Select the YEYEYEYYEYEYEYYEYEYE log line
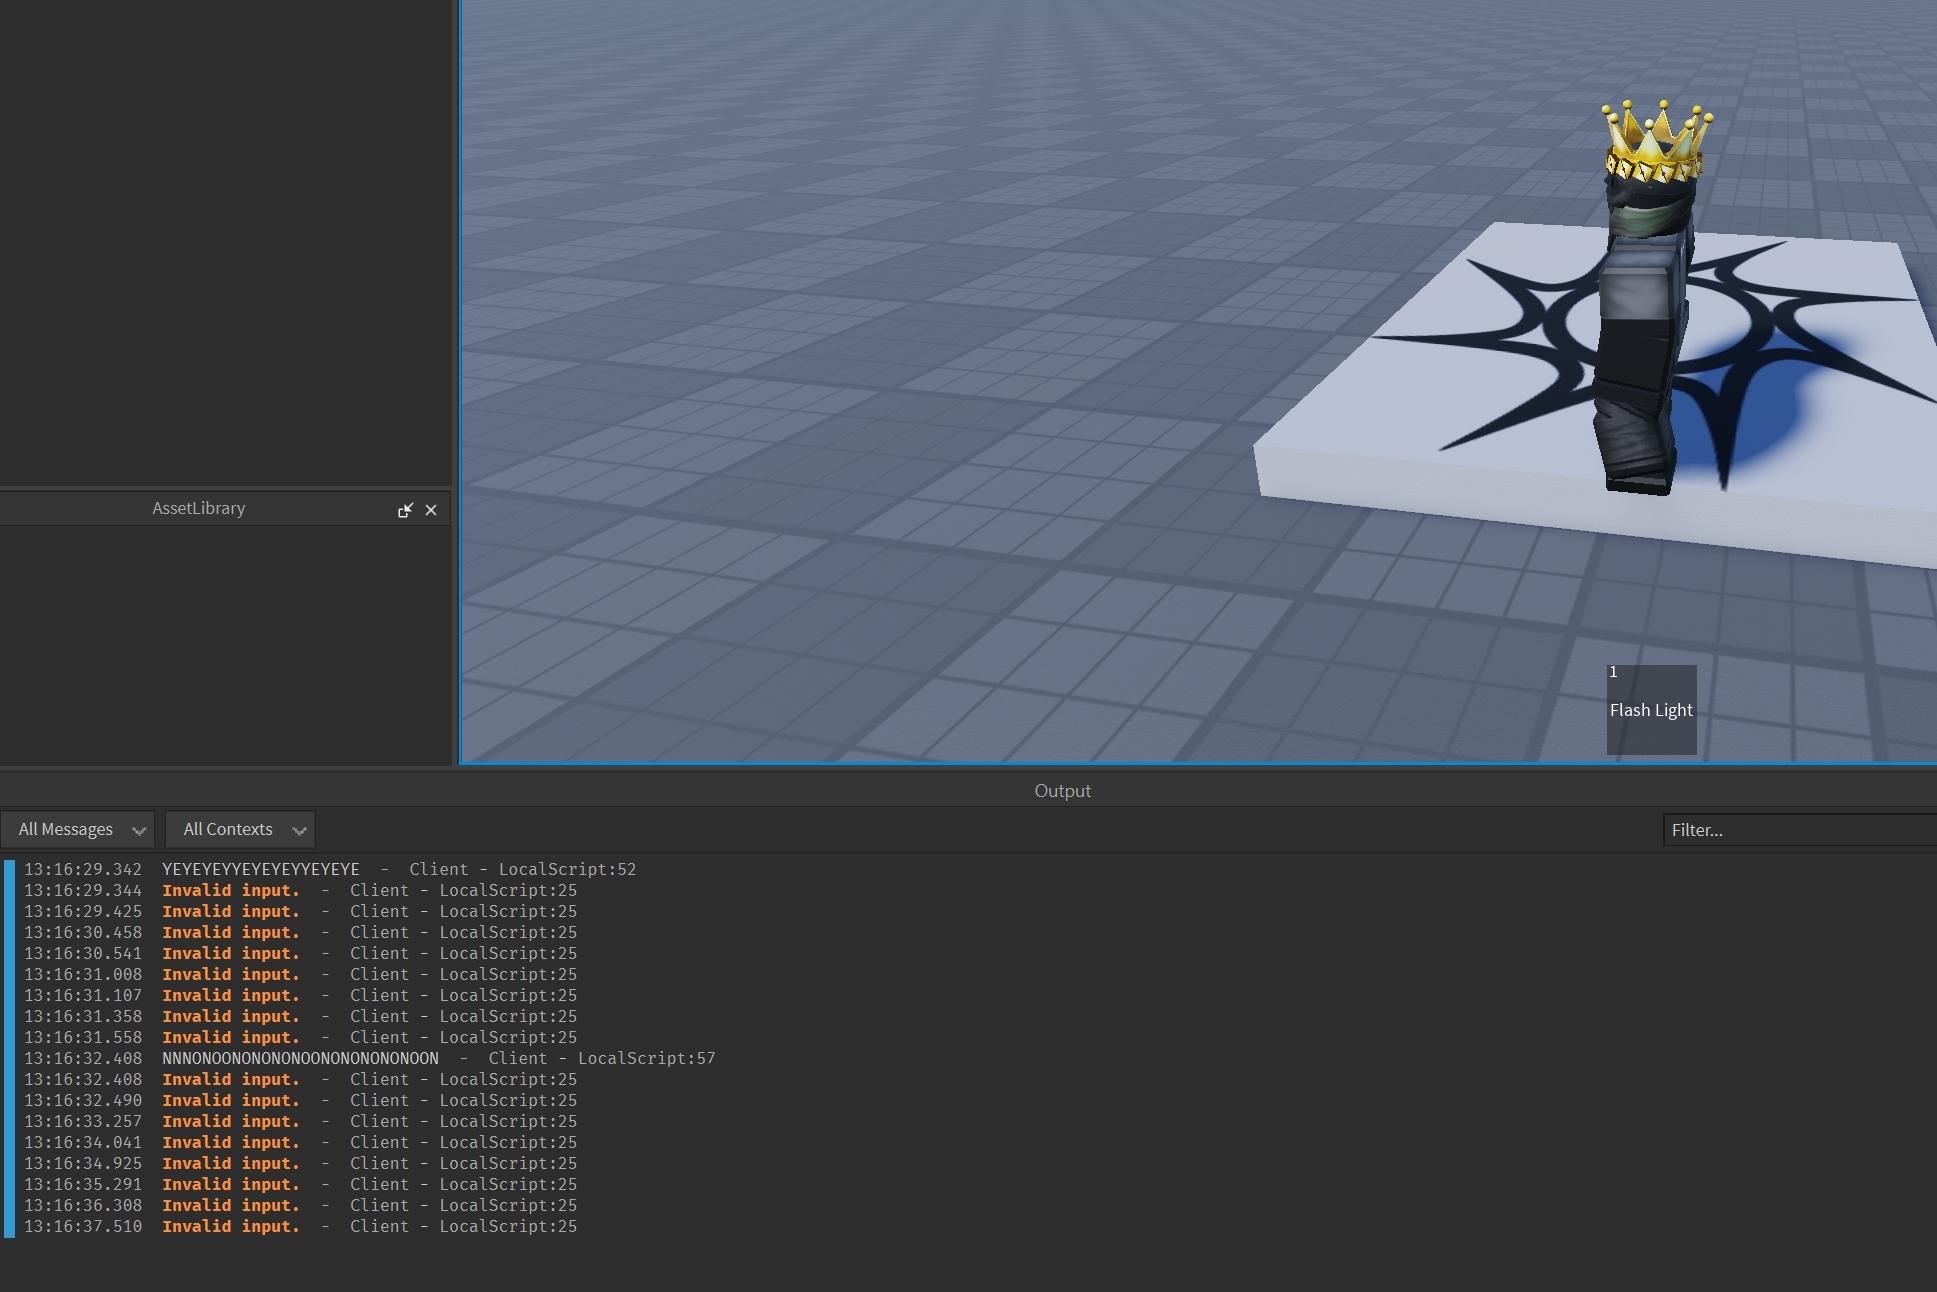The width and height of the screenshot is (1937, 1292). [x=260, y=869]
